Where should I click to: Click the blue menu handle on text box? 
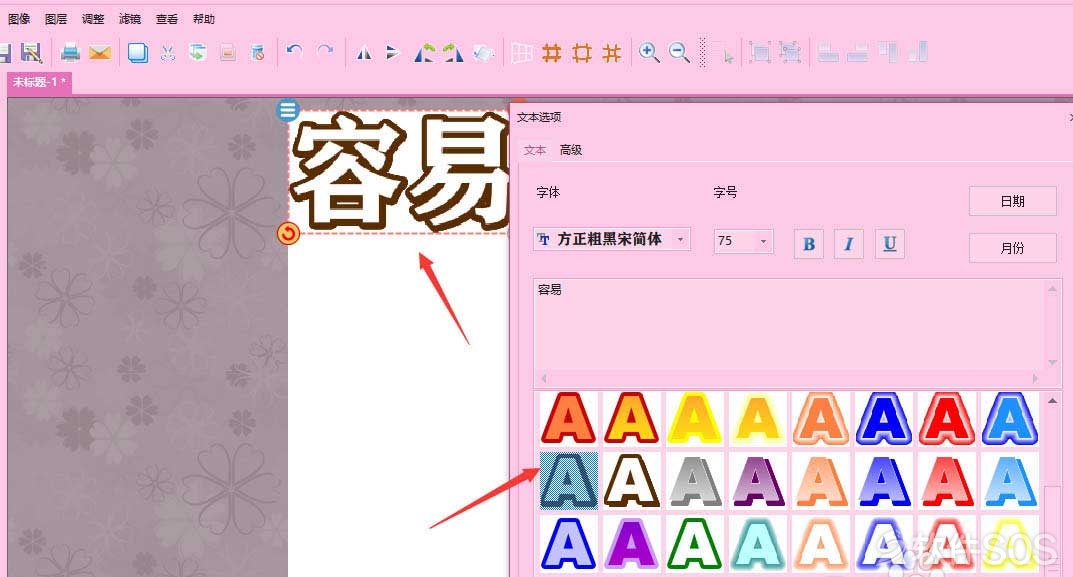click(288, 110)
